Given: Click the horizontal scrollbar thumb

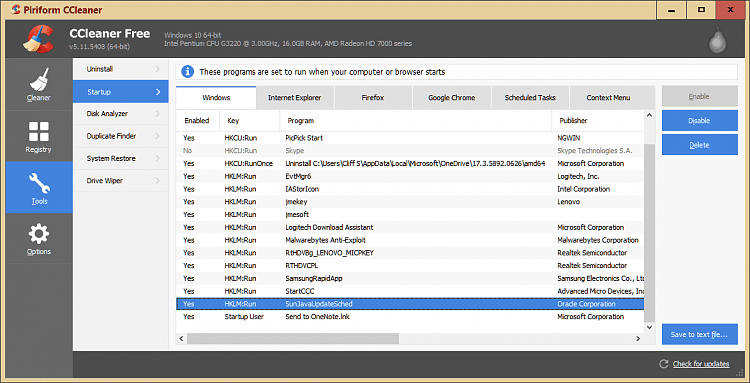Looking at the screenshot, I should point(293,339).
